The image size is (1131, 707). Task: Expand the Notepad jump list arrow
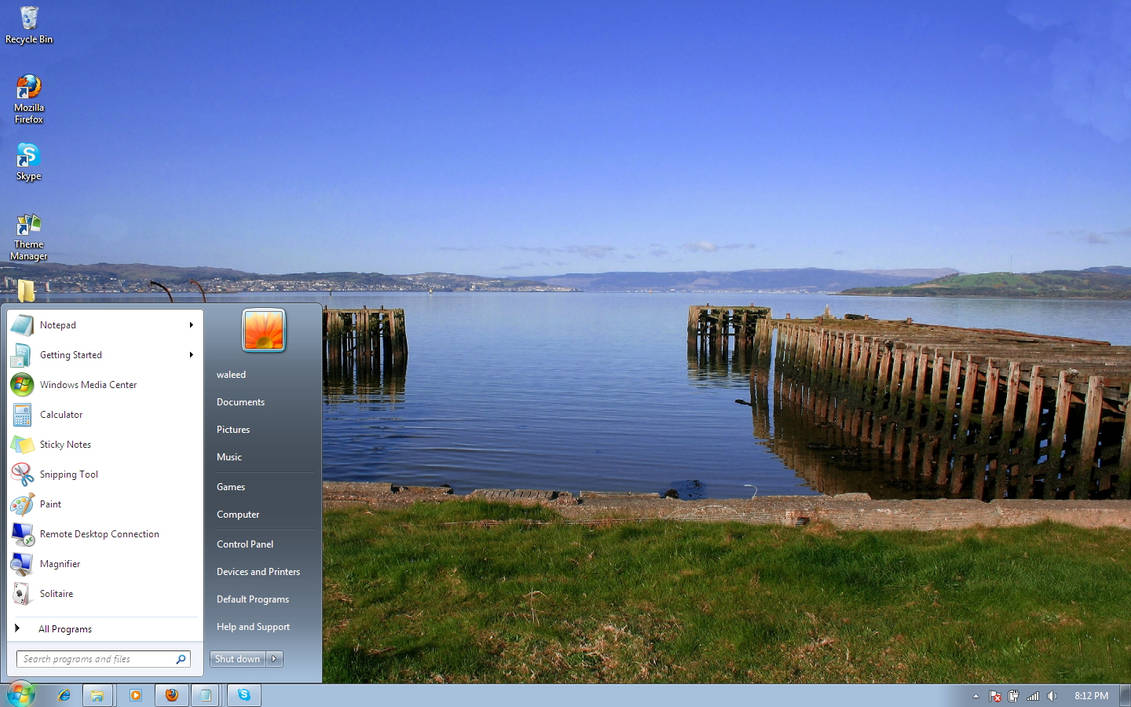[189, 325]
